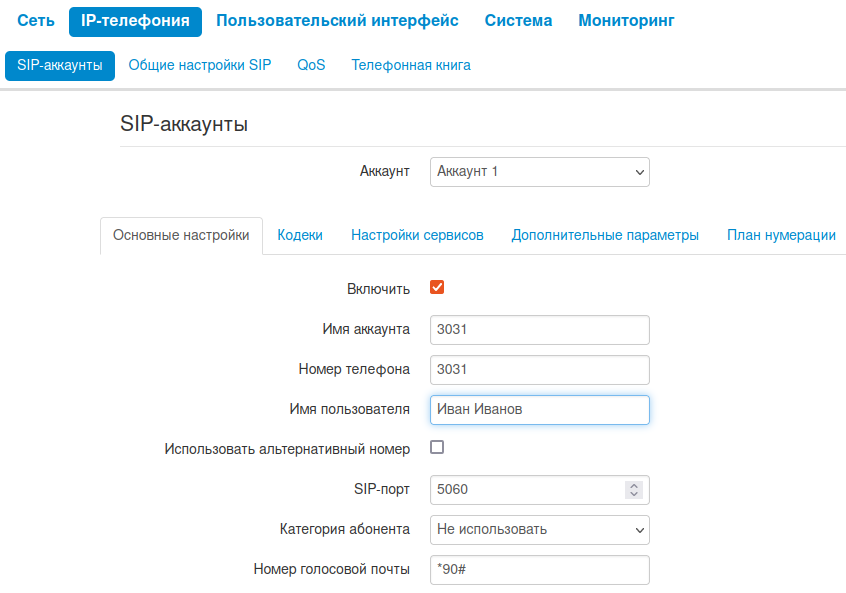
Task: Open the План нумерации tab
Action: [781, 236]
